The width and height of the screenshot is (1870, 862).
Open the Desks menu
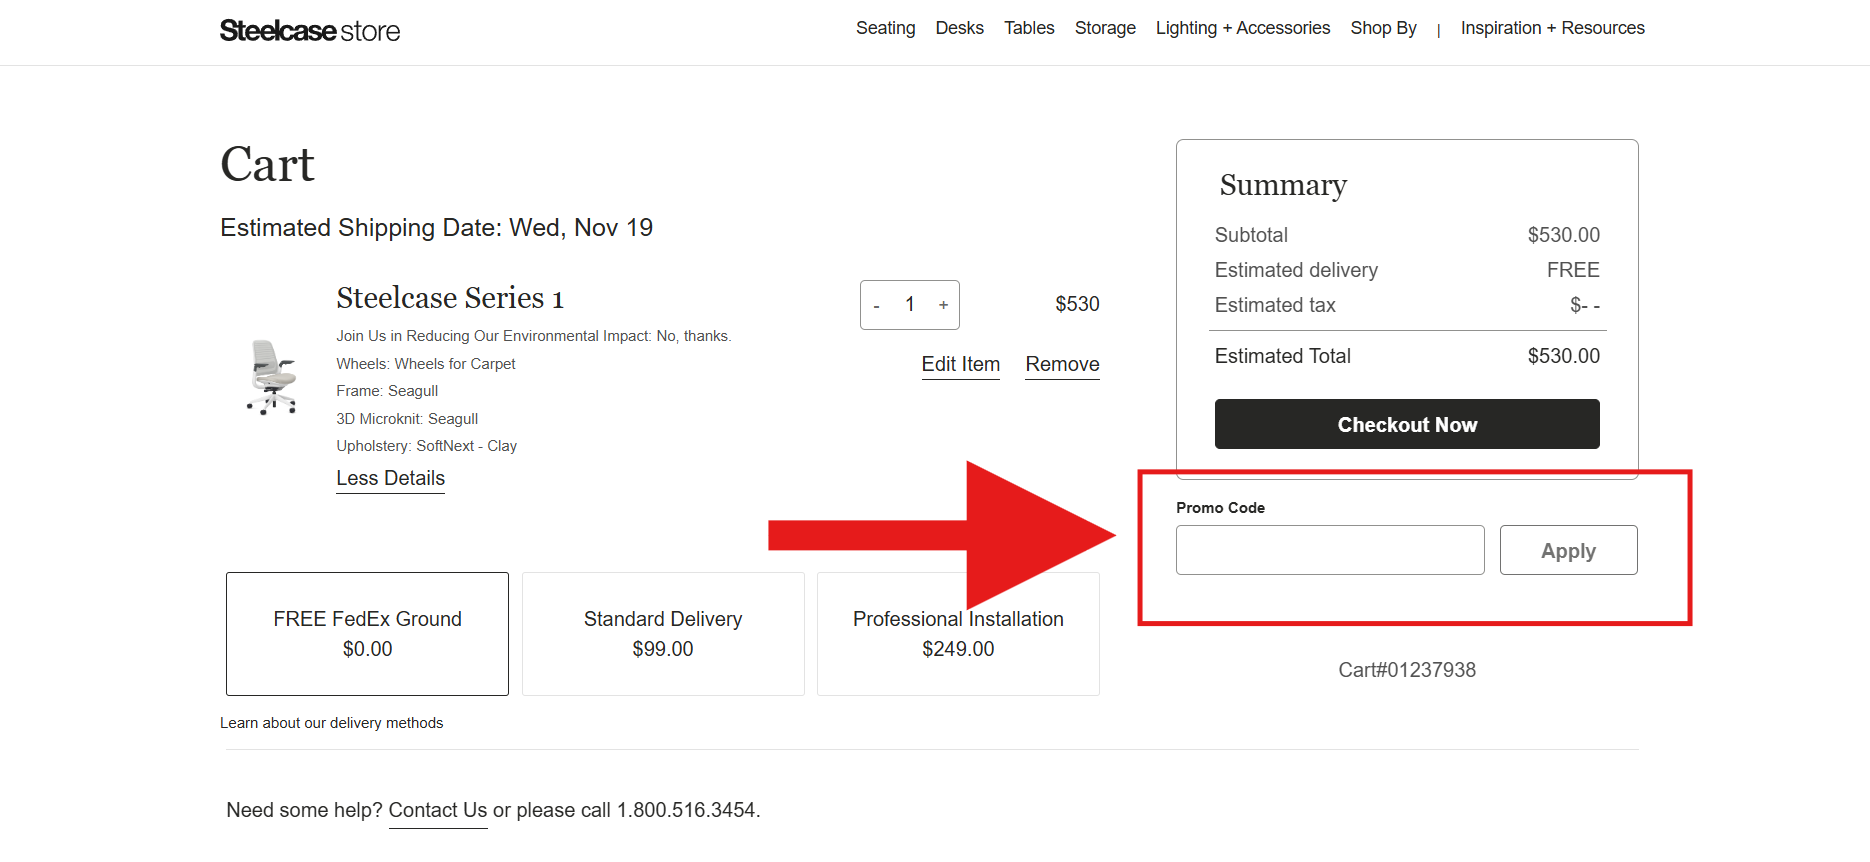[958, 28]
